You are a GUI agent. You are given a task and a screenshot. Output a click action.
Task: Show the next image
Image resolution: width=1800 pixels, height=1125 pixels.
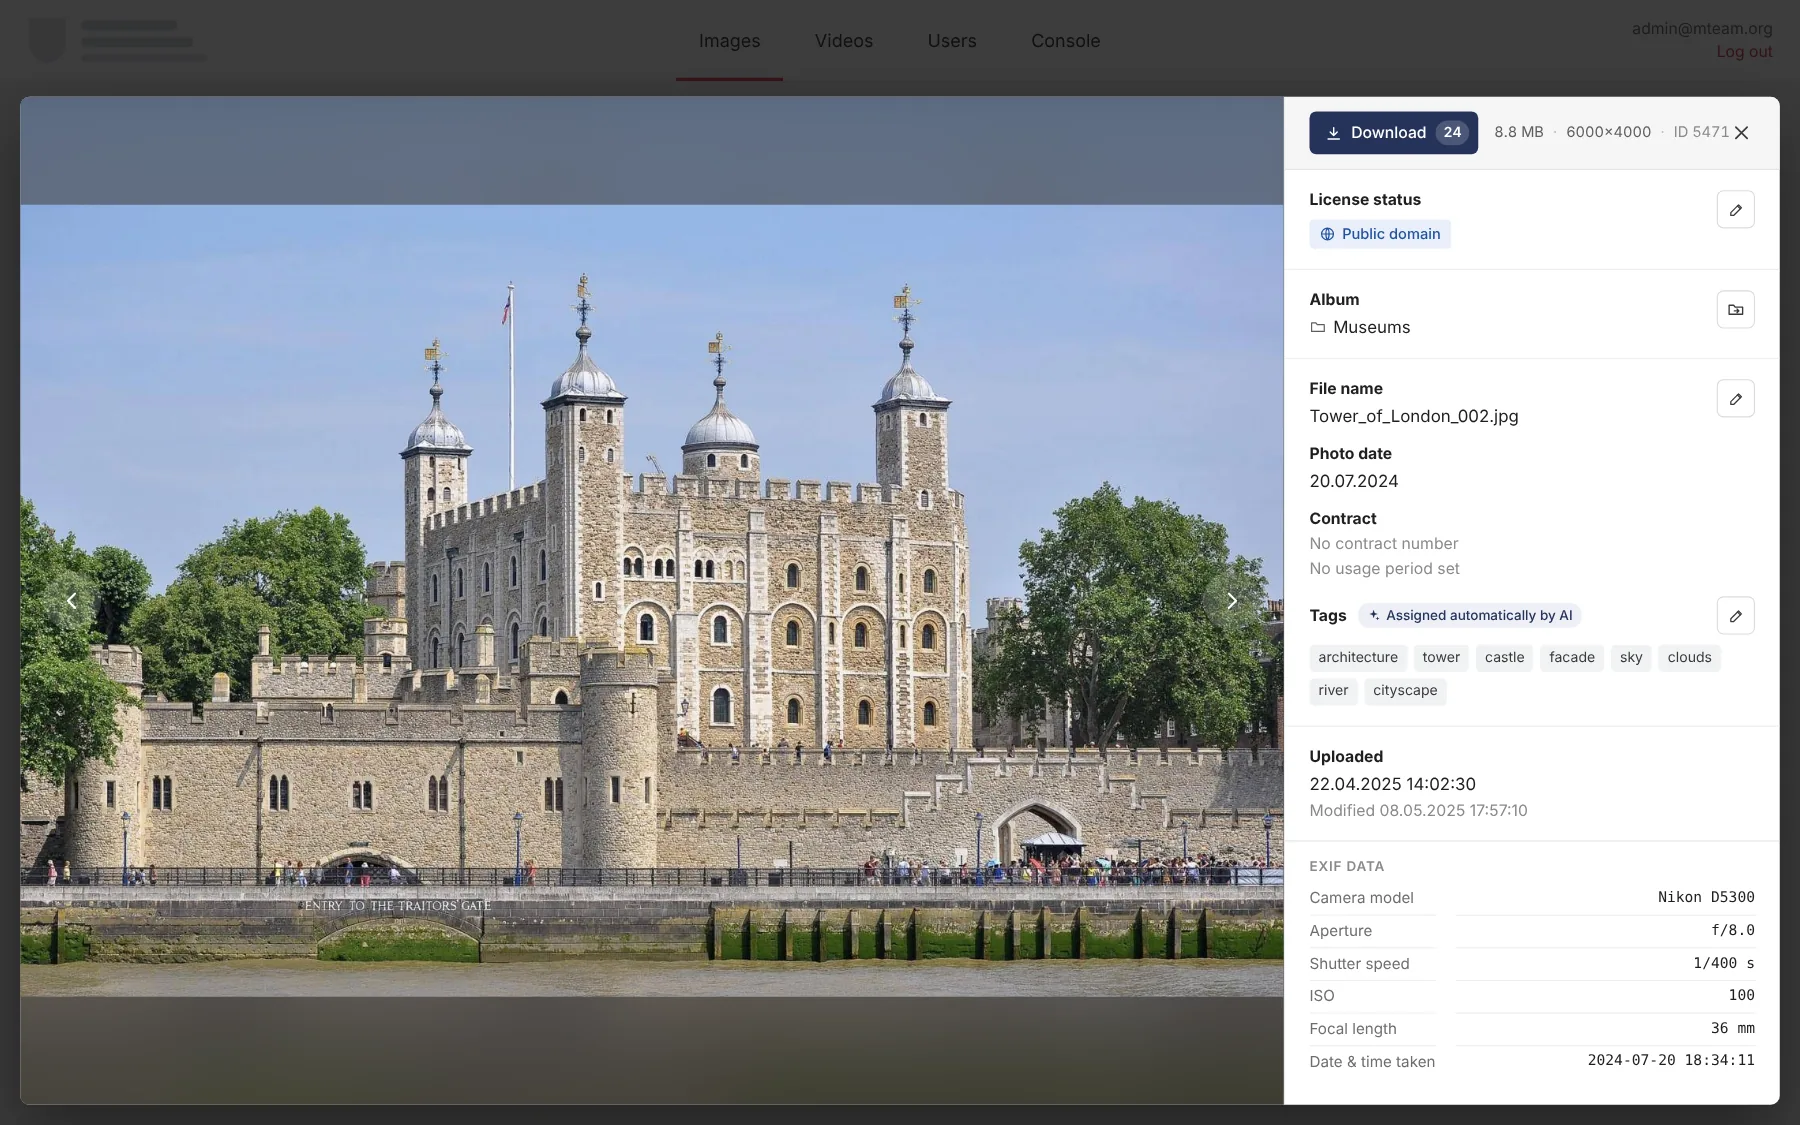click(x=1232, y=601)
